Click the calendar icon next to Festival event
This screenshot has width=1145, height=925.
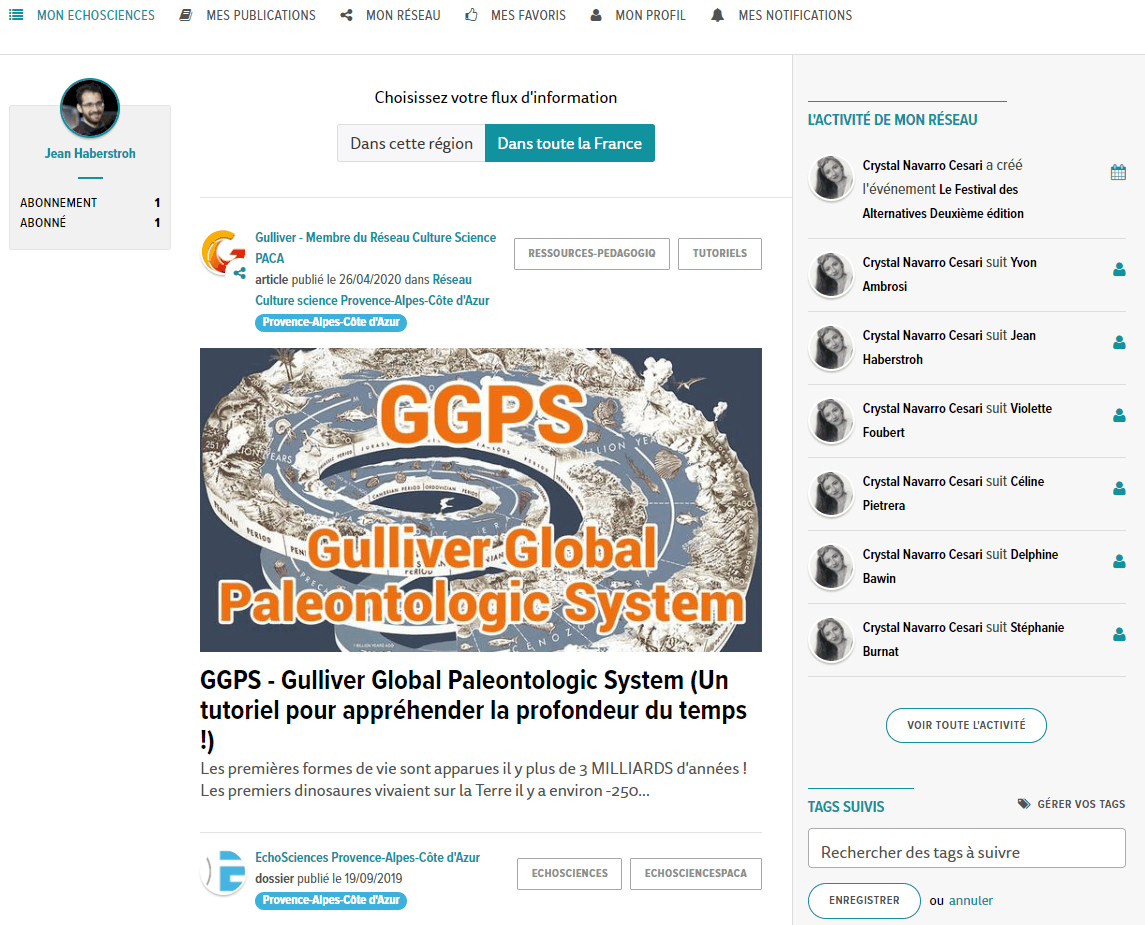1118,173
